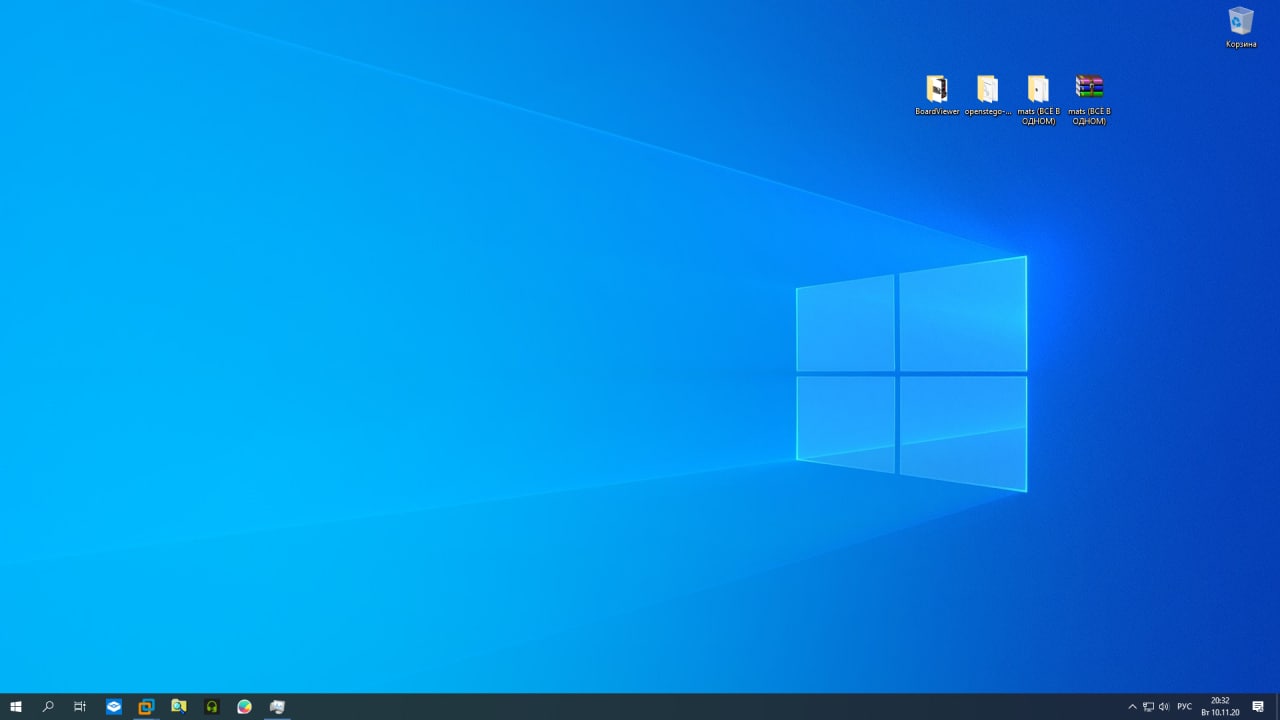Click the Show Desktop sliver at the taskbar edge
Image resolution: width=1280 pixels, height=720 pixels.
point(1277,707)
